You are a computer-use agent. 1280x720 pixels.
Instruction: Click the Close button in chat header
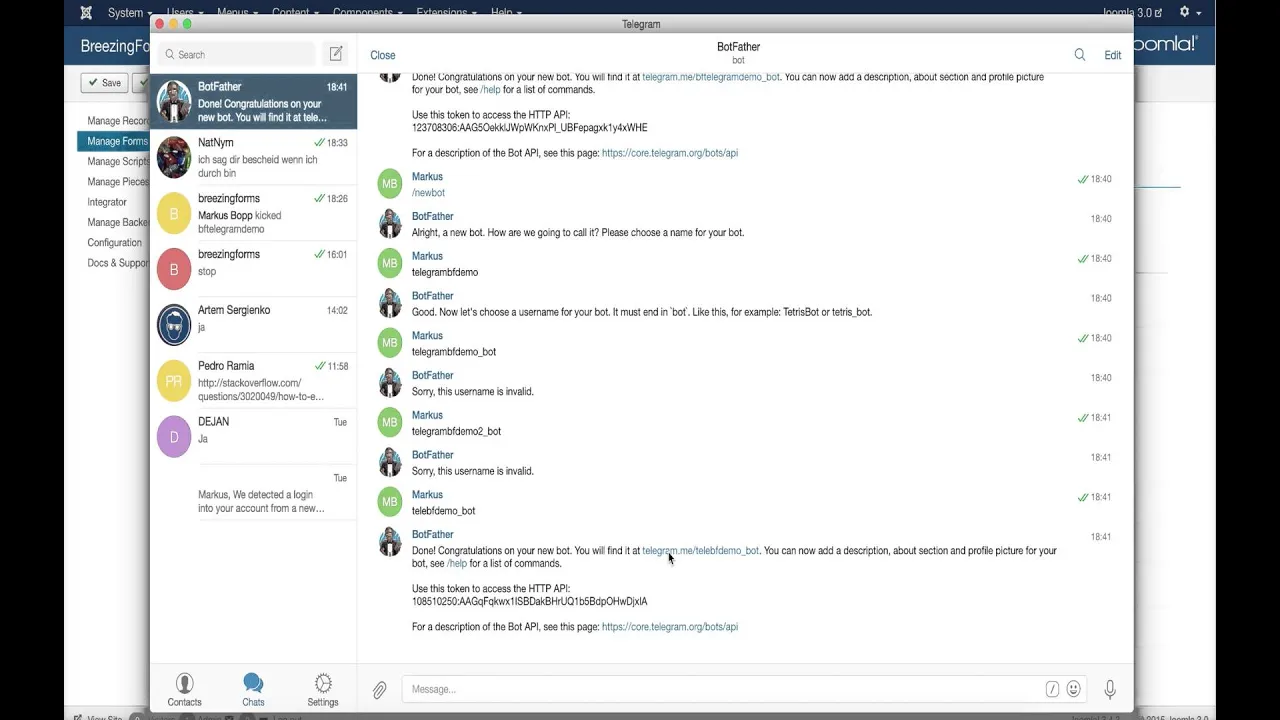[x=383, y=55]
